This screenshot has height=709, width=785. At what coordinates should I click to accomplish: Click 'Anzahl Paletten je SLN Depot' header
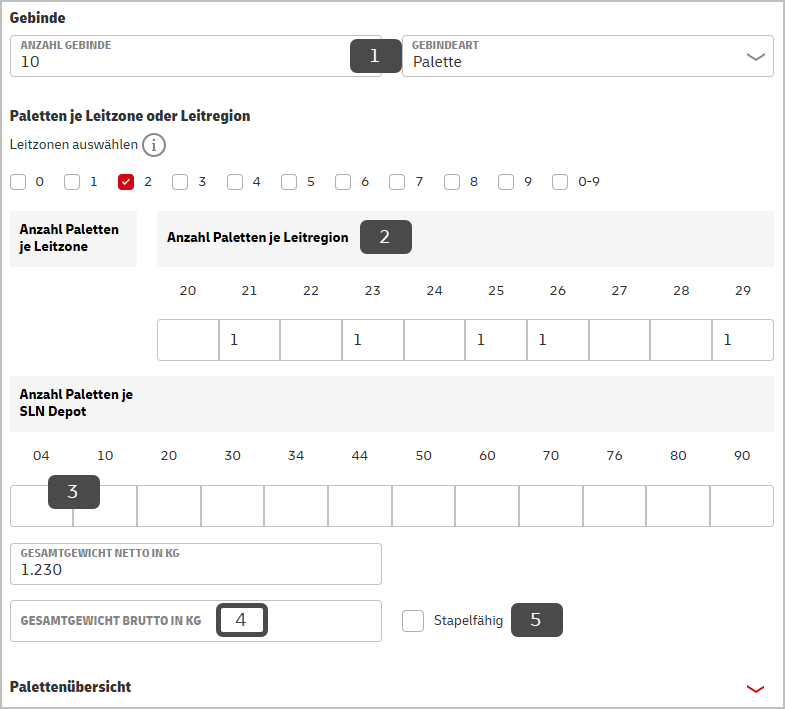pyautogui.click(x=76, y=403)
